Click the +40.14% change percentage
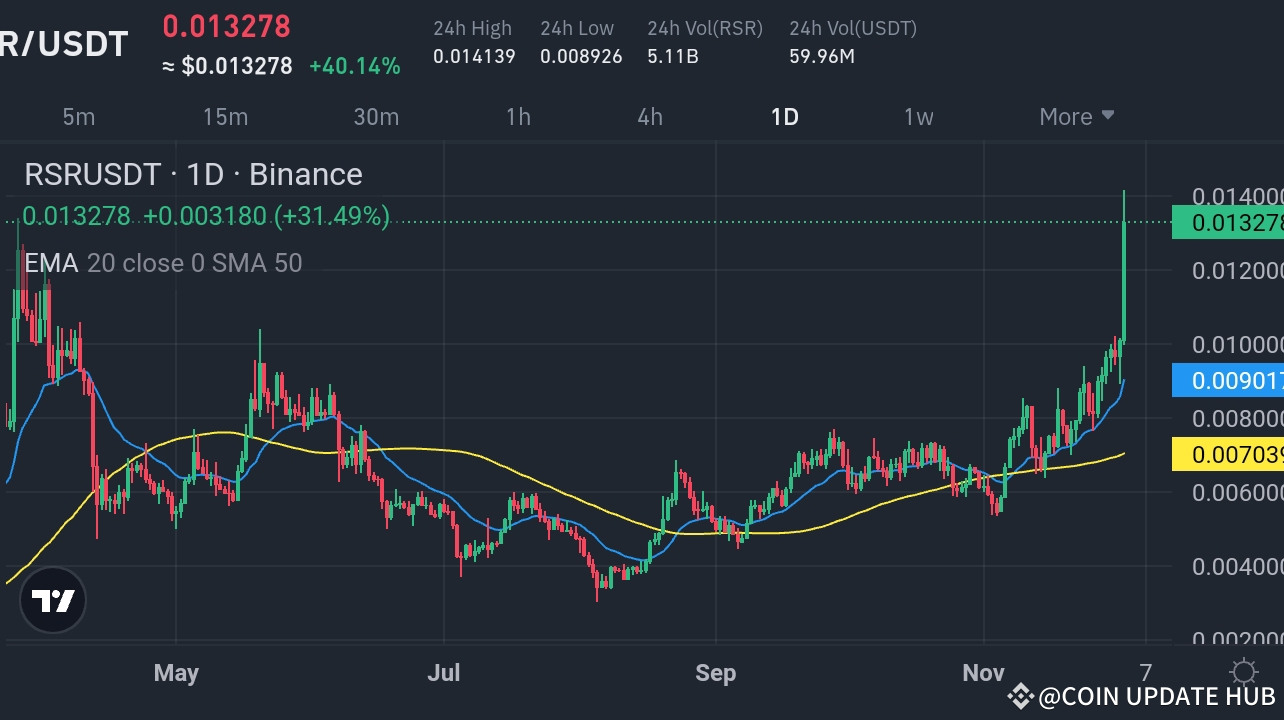1284x720 pixels. 355,66
